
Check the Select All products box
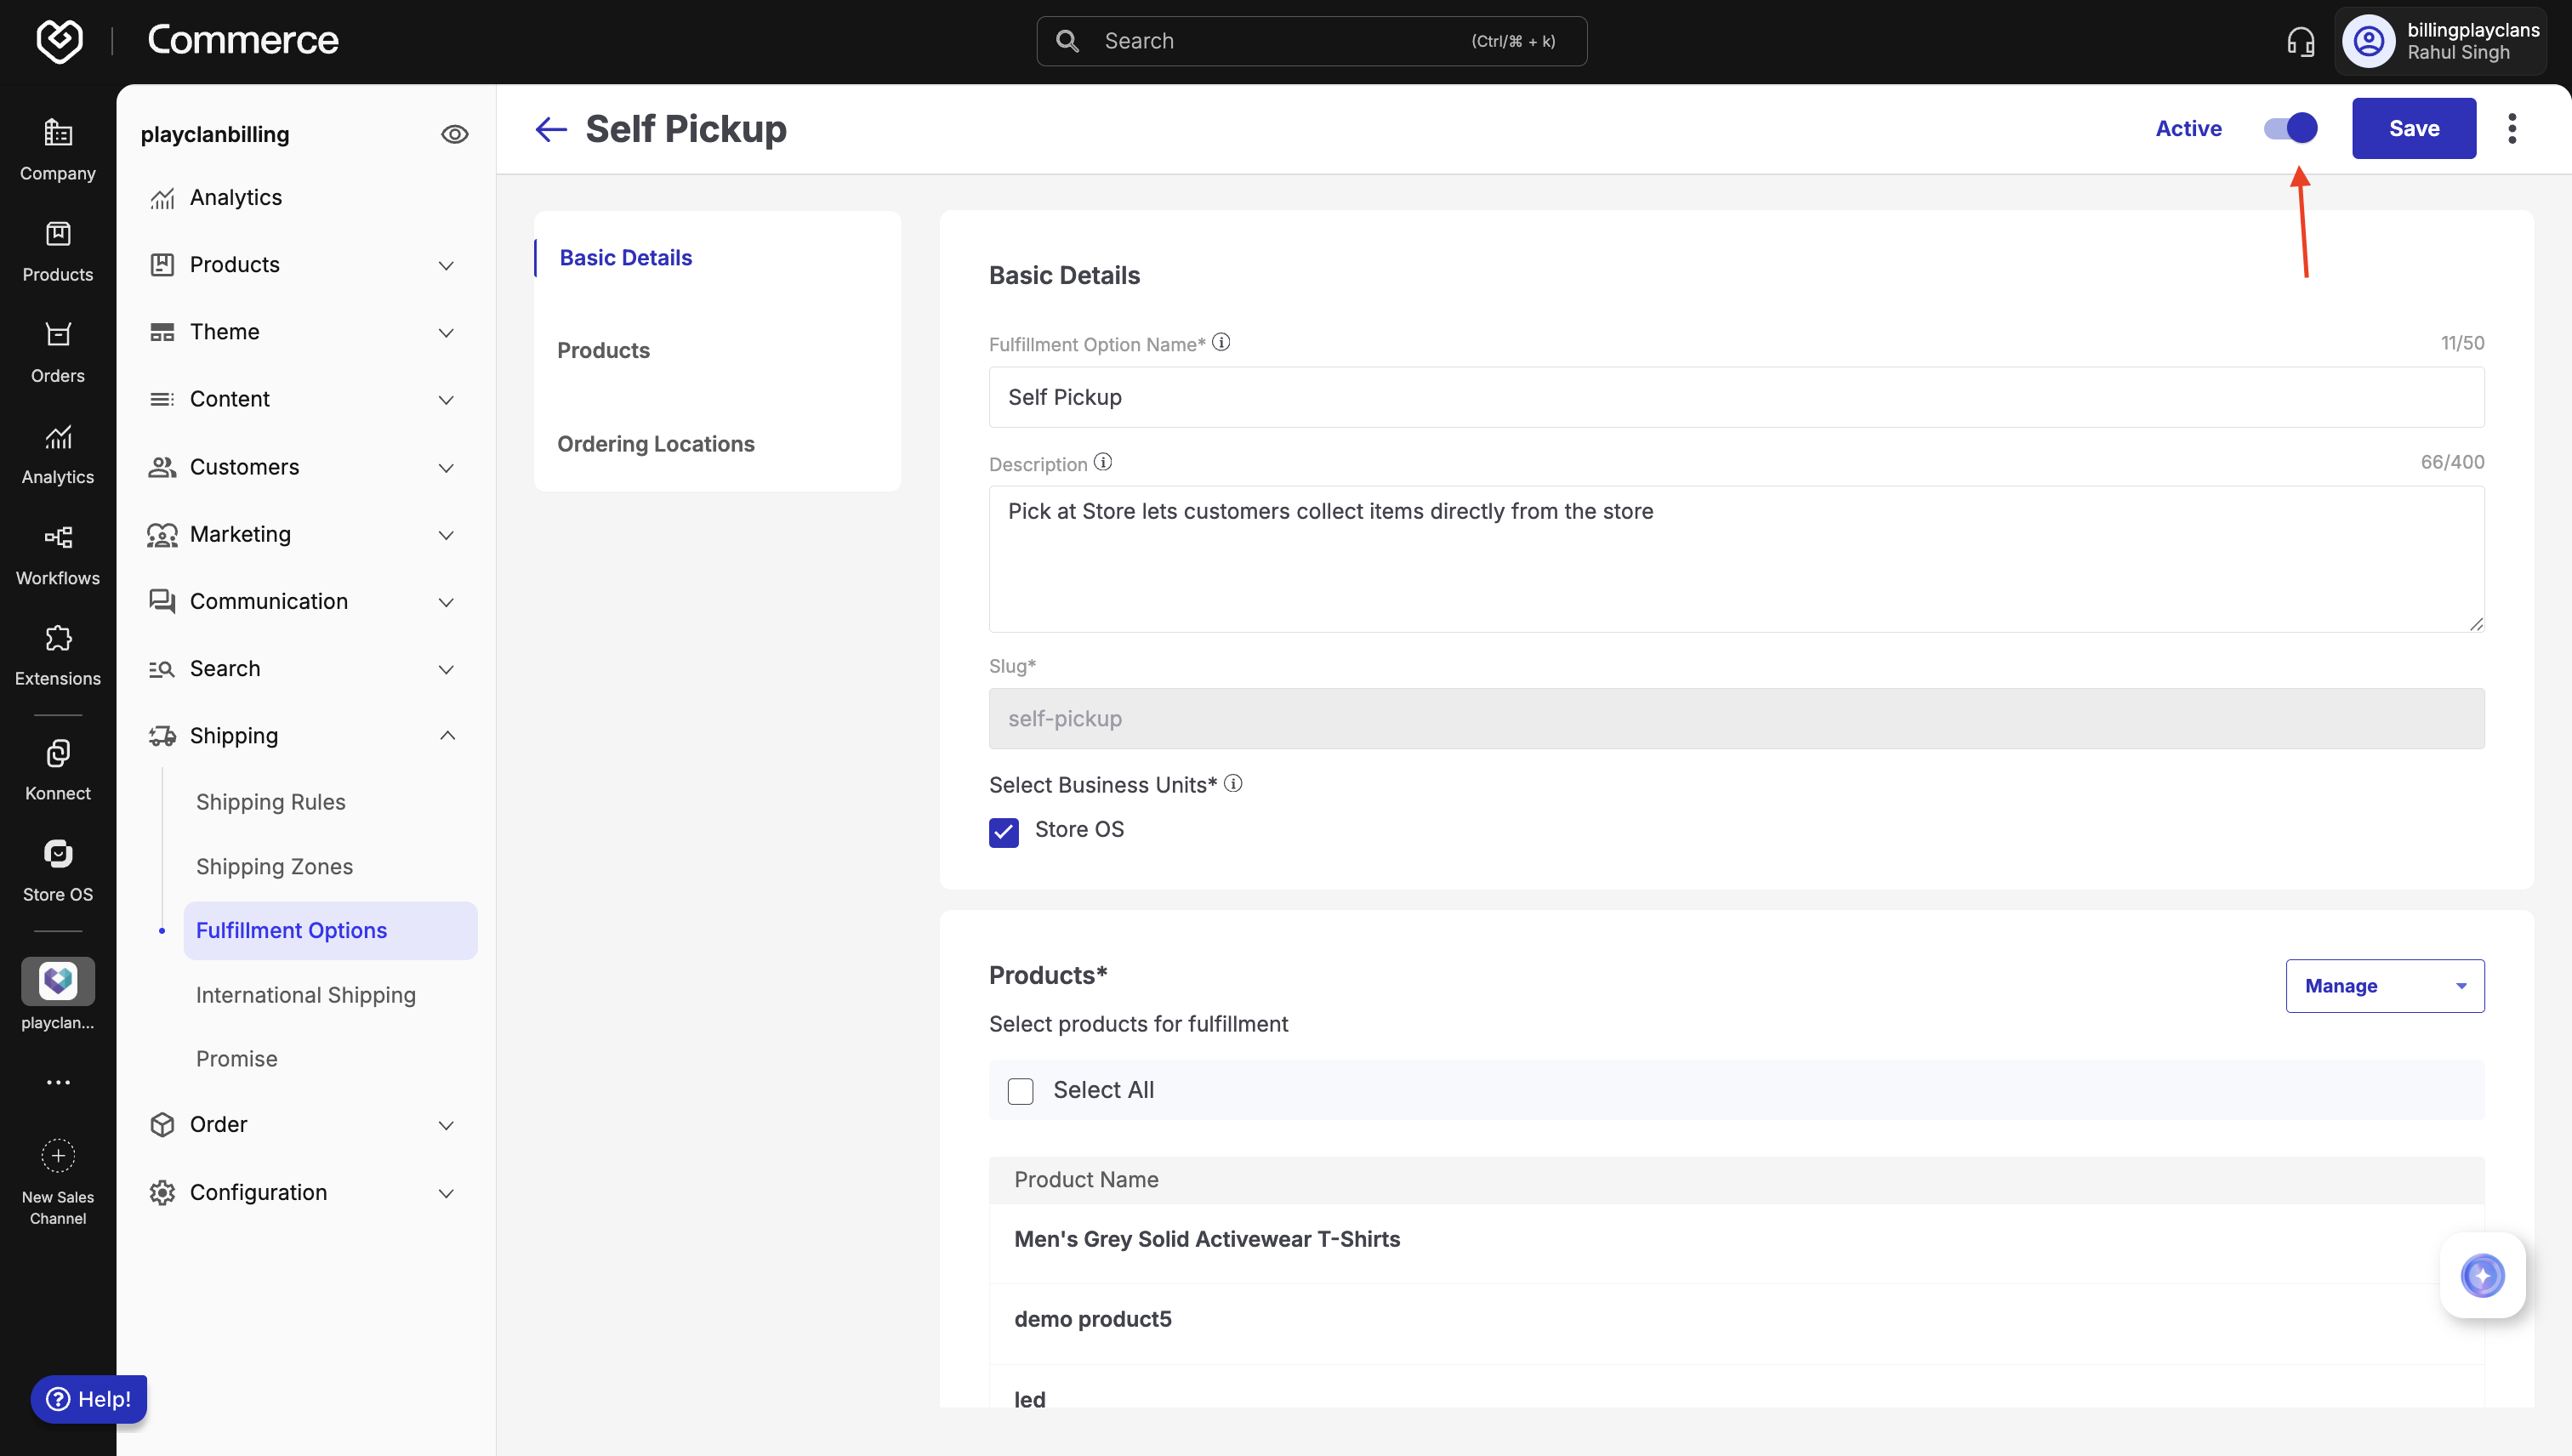tap(1020, 1091)
